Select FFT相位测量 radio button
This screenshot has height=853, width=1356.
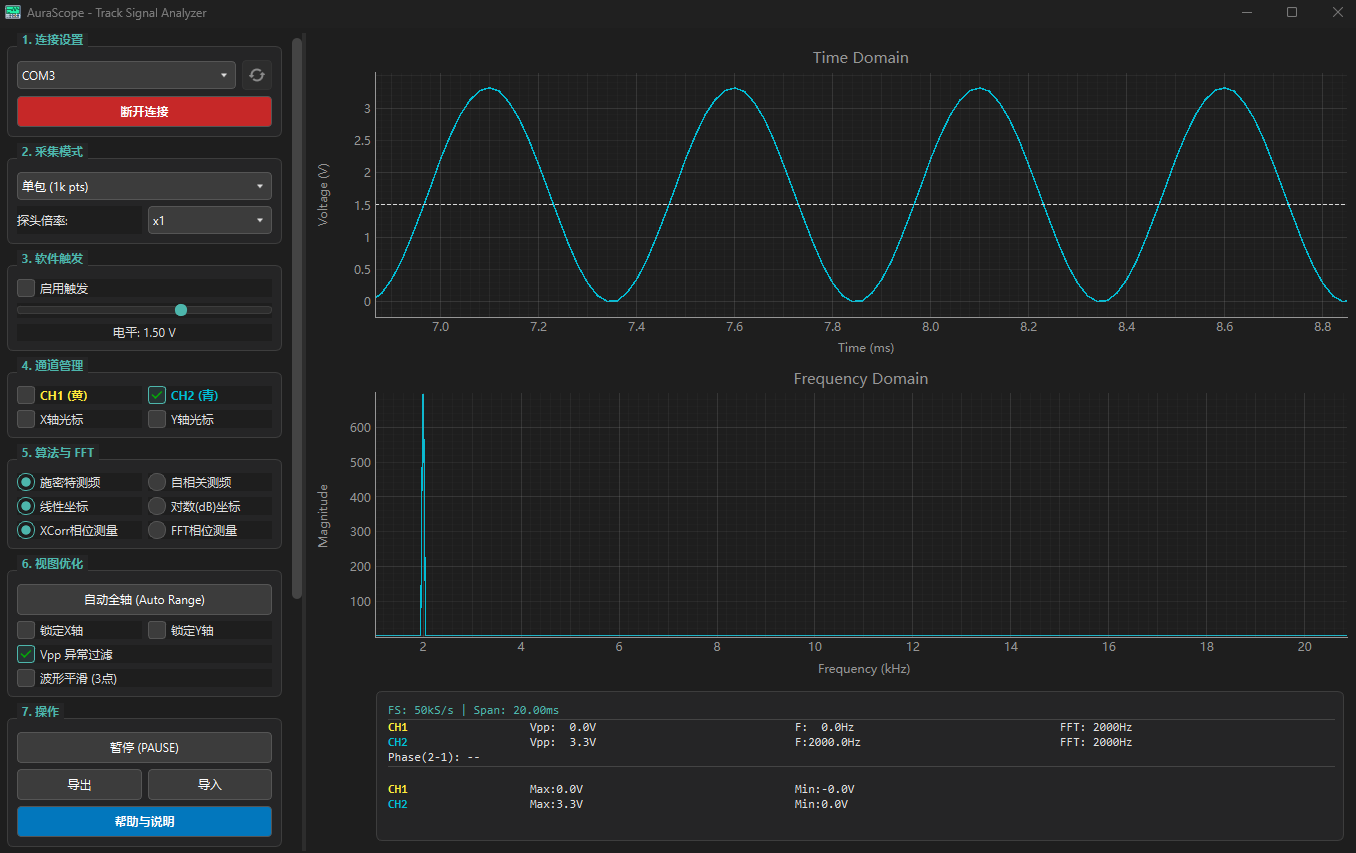157,530
